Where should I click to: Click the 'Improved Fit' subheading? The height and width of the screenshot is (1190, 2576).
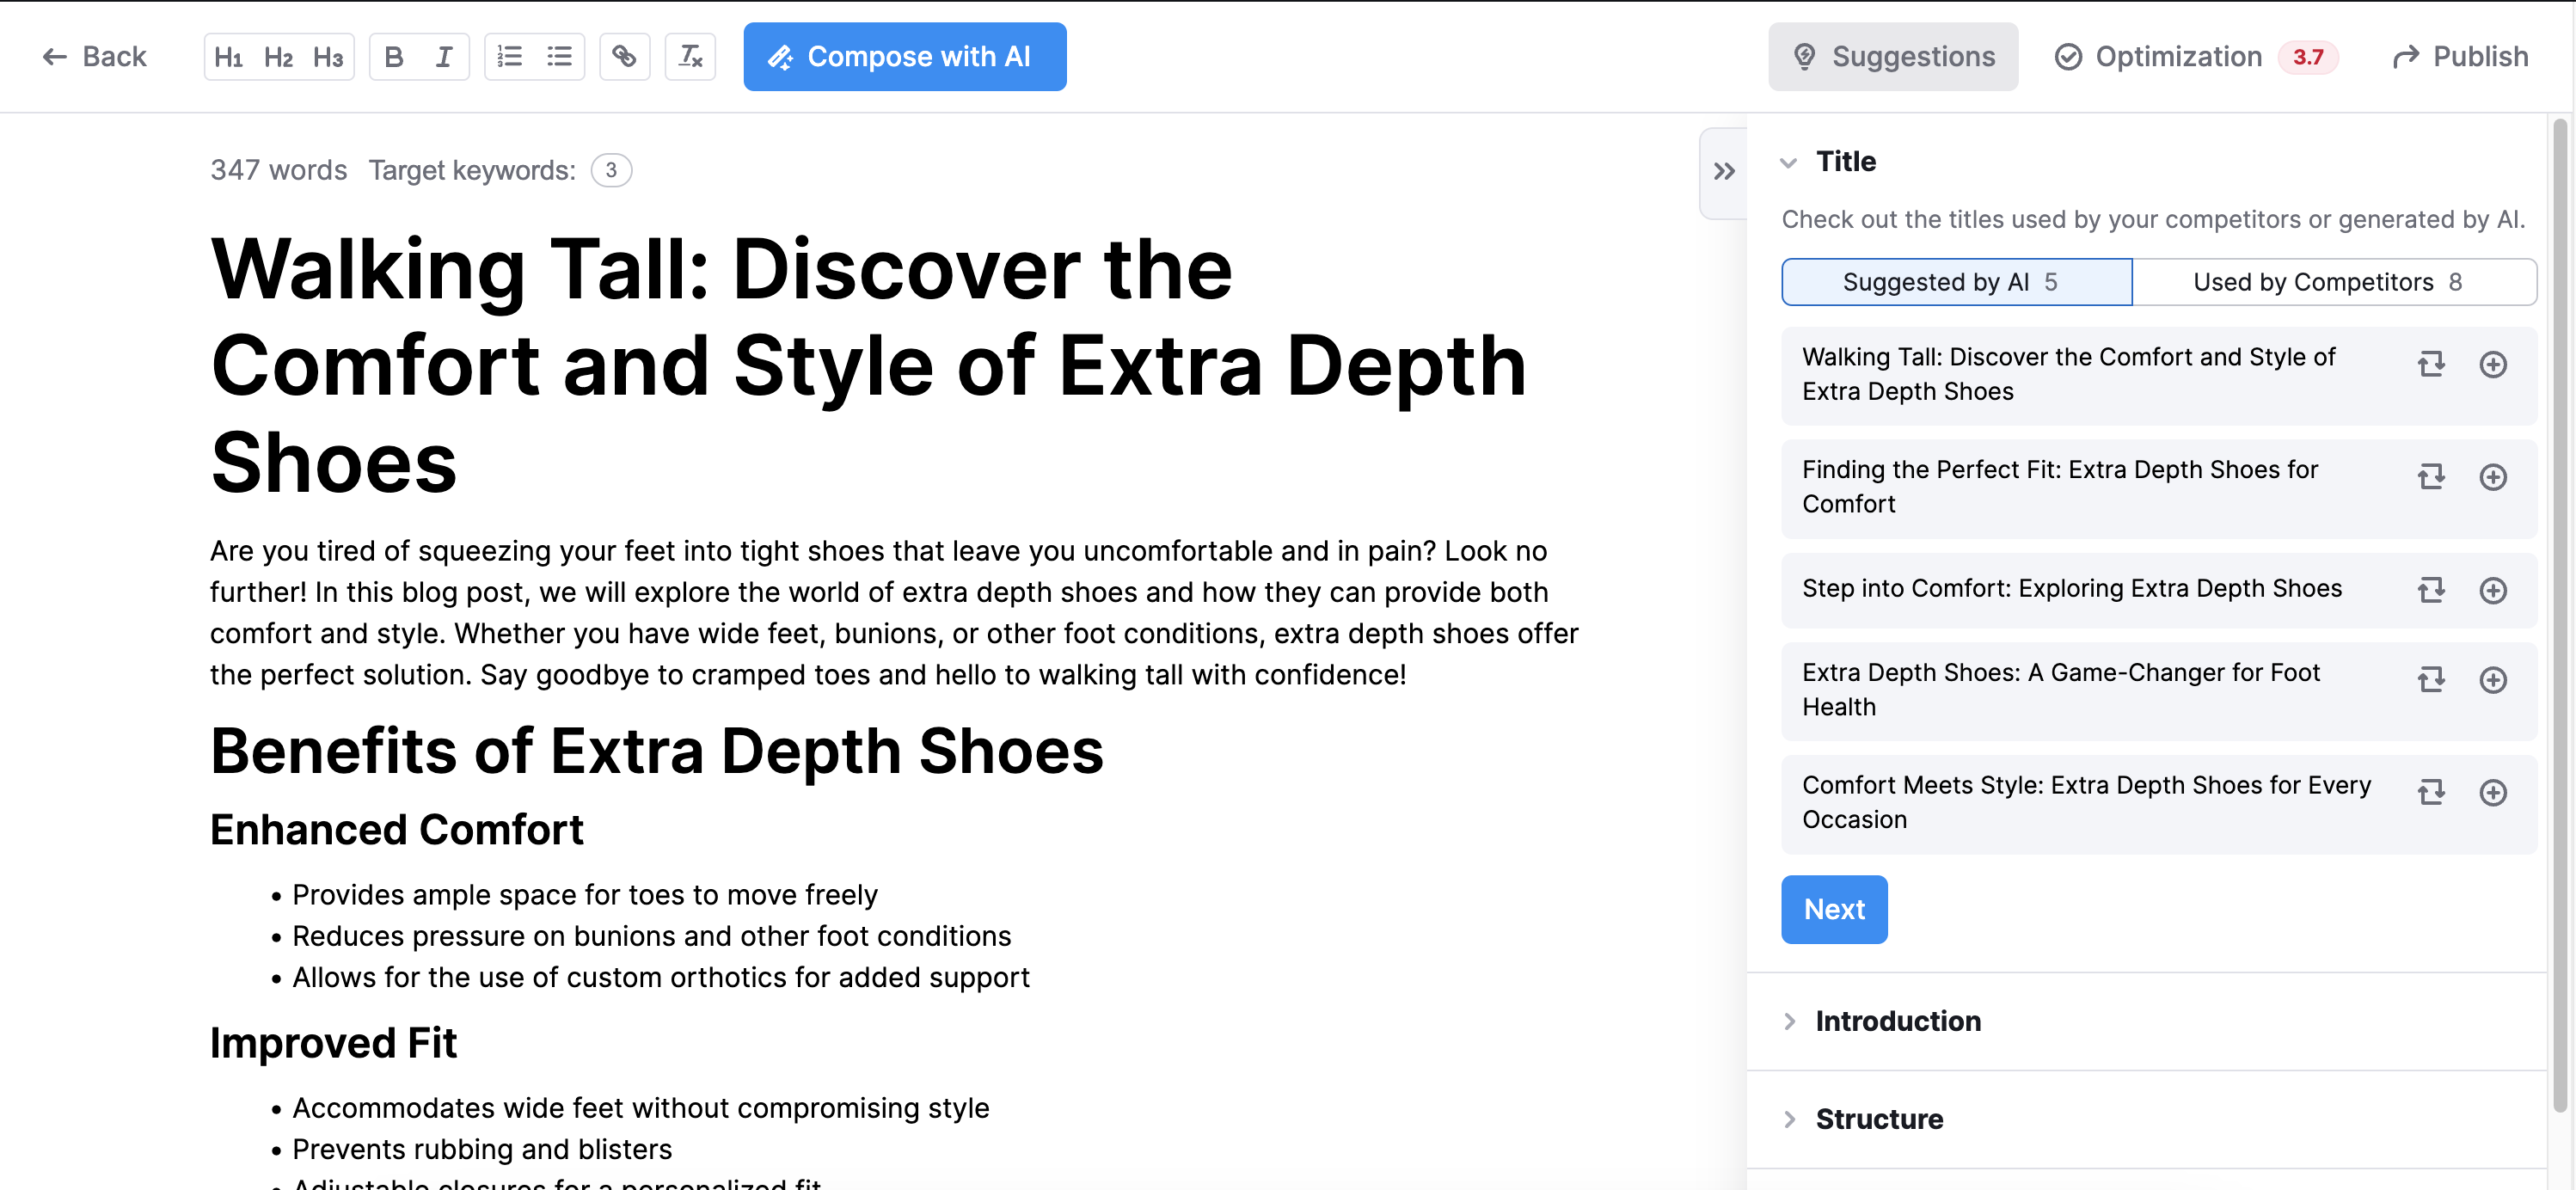(333, 1043)
